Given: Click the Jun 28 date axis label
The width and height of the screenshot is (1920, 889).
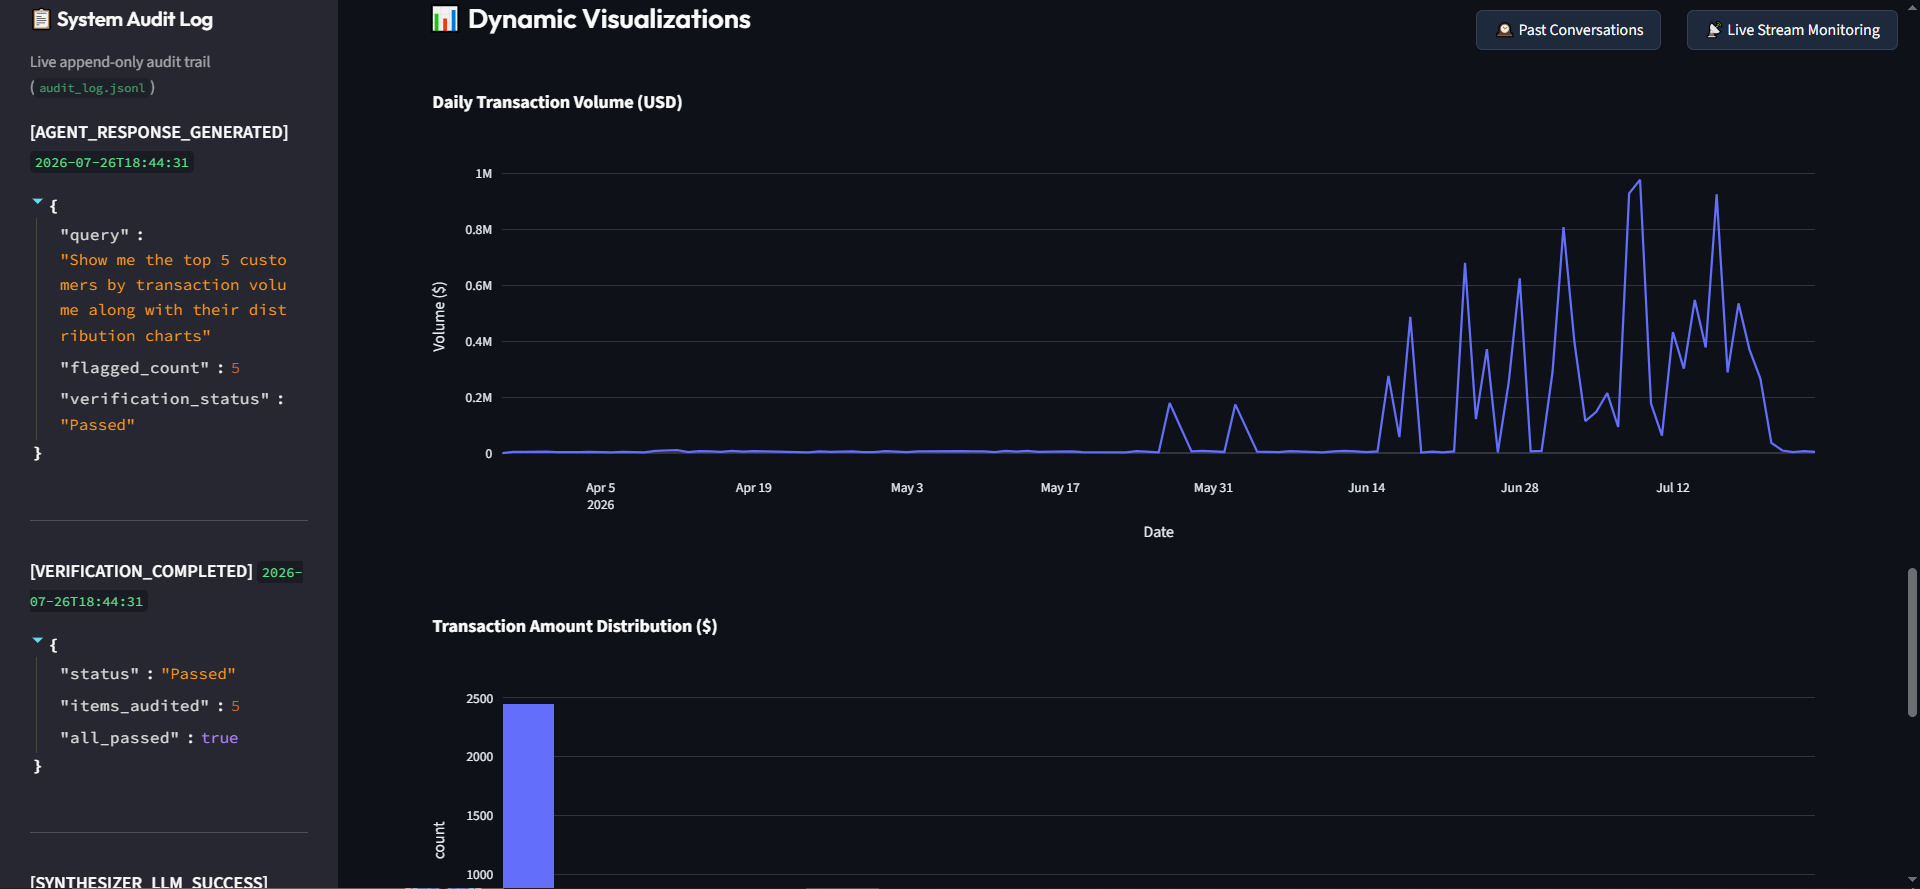Looking at the screenshot, I should pyautogui.click(x=1519, y=488).
